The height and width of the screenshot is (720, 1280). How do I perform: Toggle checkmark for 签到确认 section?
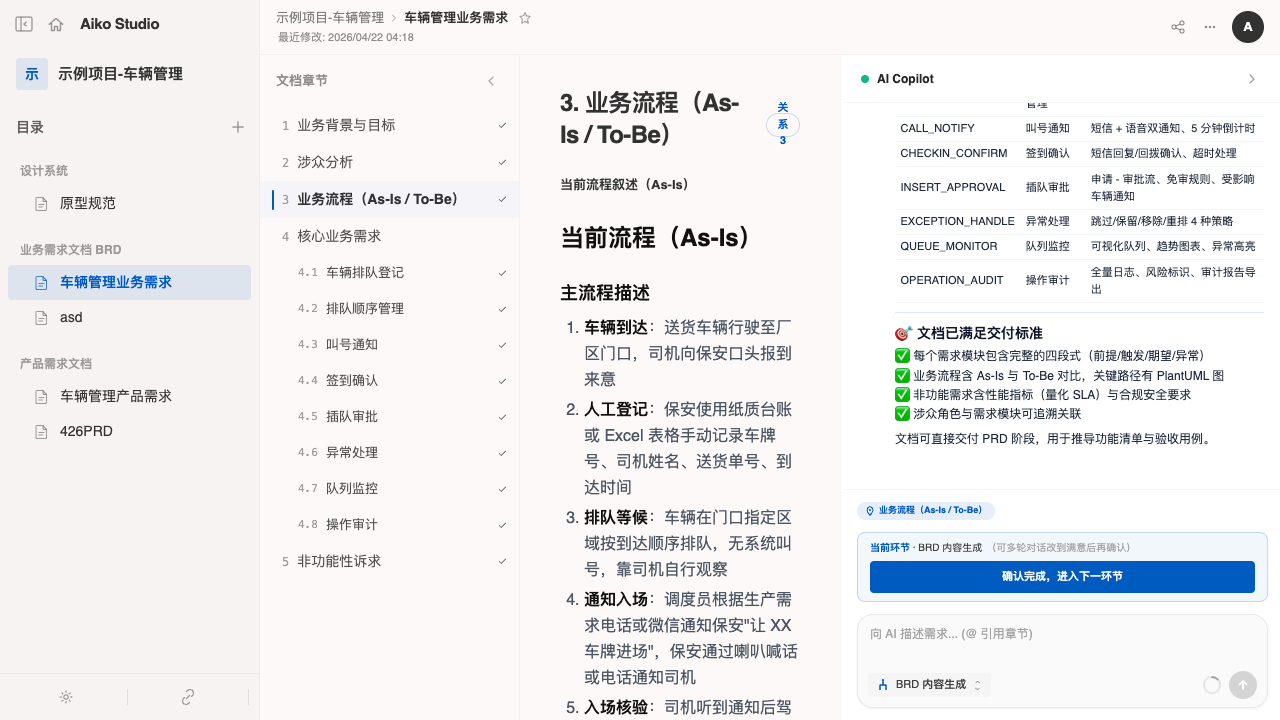coord(503,381)
